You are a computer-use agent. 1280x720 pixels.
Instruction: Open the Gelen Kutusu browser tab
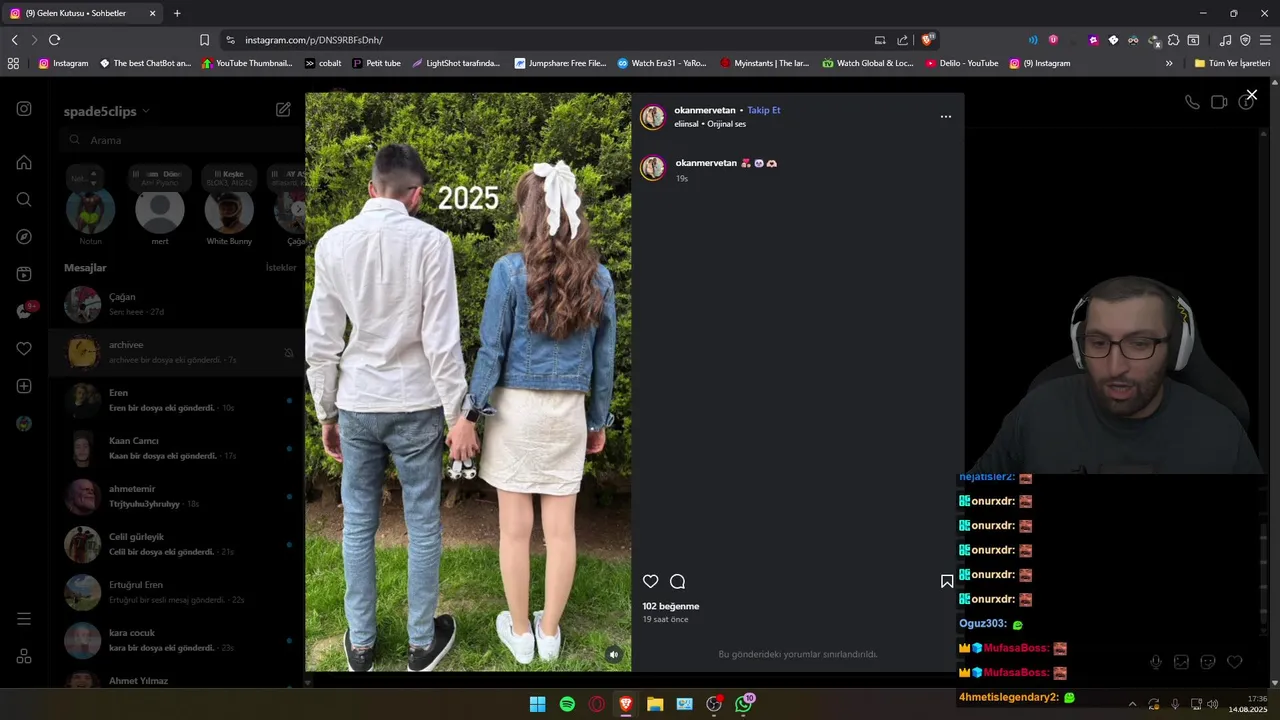84,13
